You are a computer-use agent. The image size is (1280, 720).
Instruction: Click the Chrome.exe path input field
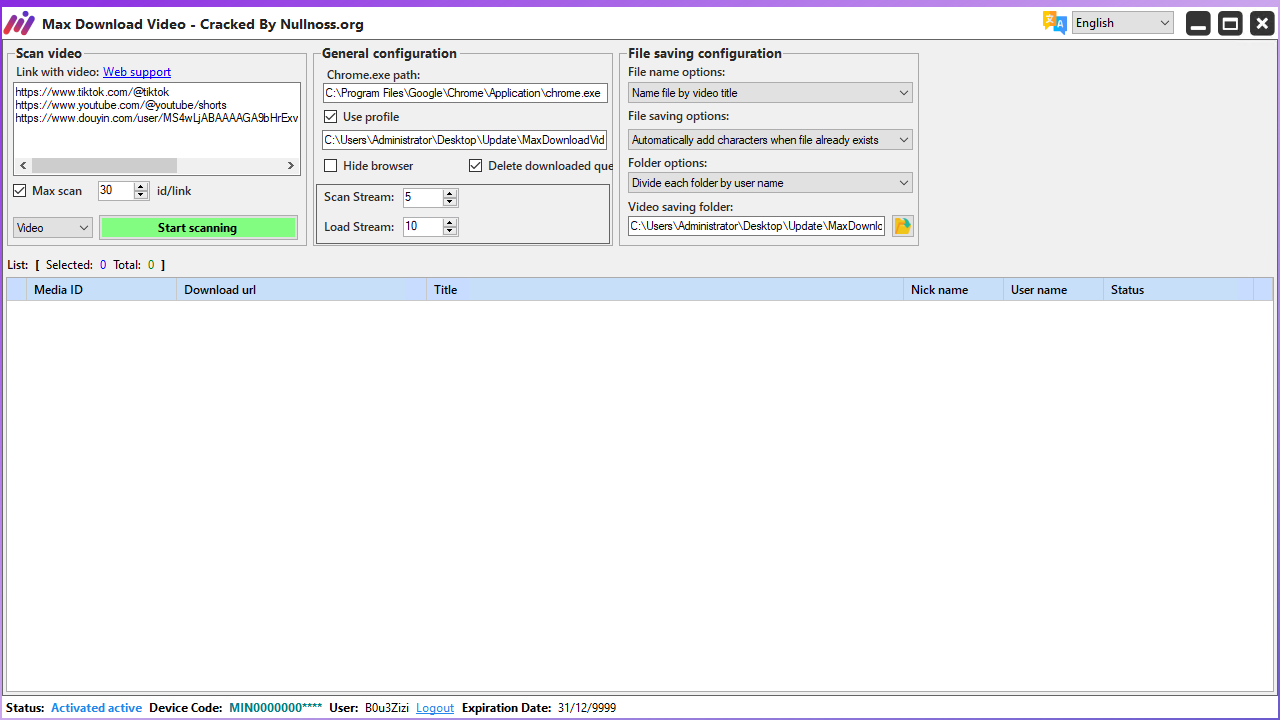click(x=465, y=93)
